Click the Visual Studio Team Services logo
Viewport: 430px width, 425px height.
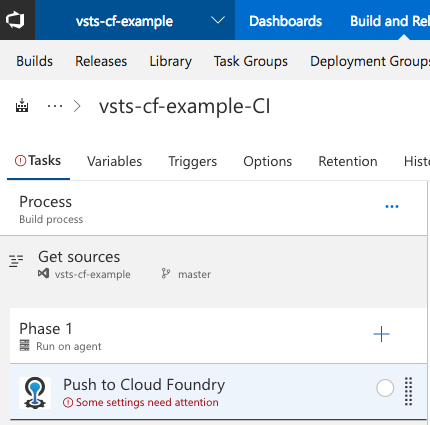click(15, 20)
